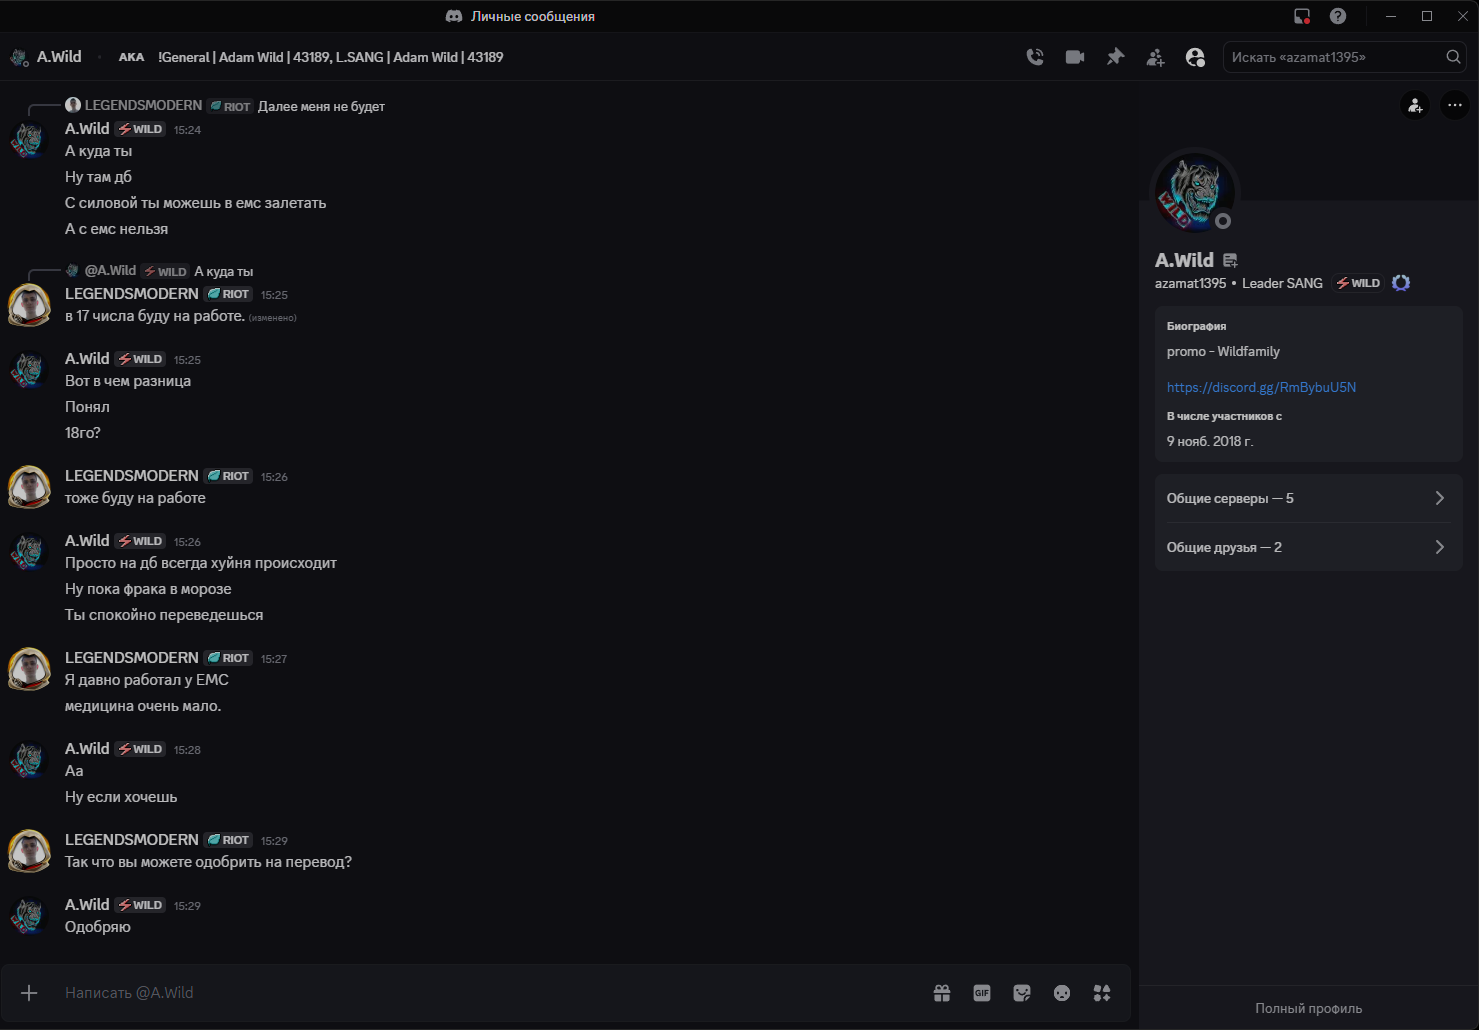Add friends to this DM
1479x1030 pixels.
click(1155, 57)
